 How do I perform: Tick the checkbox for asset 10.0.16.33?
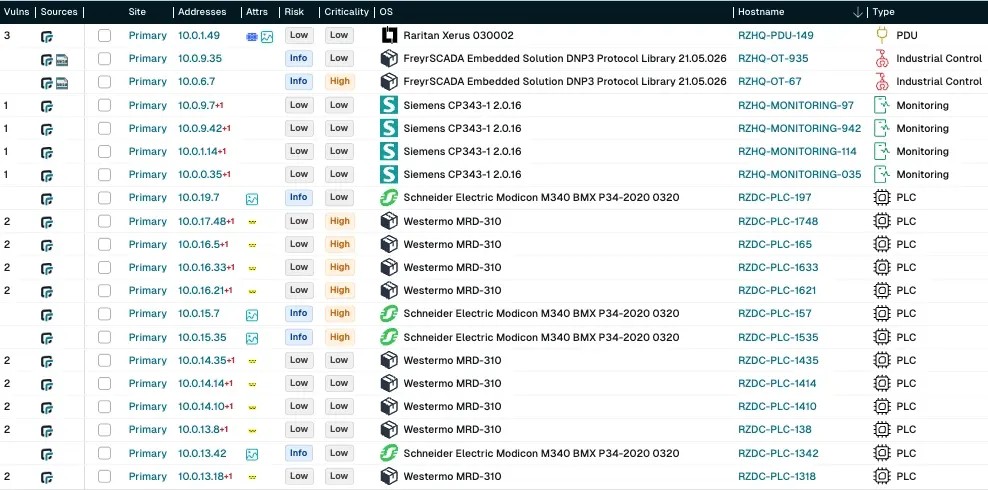105,268
